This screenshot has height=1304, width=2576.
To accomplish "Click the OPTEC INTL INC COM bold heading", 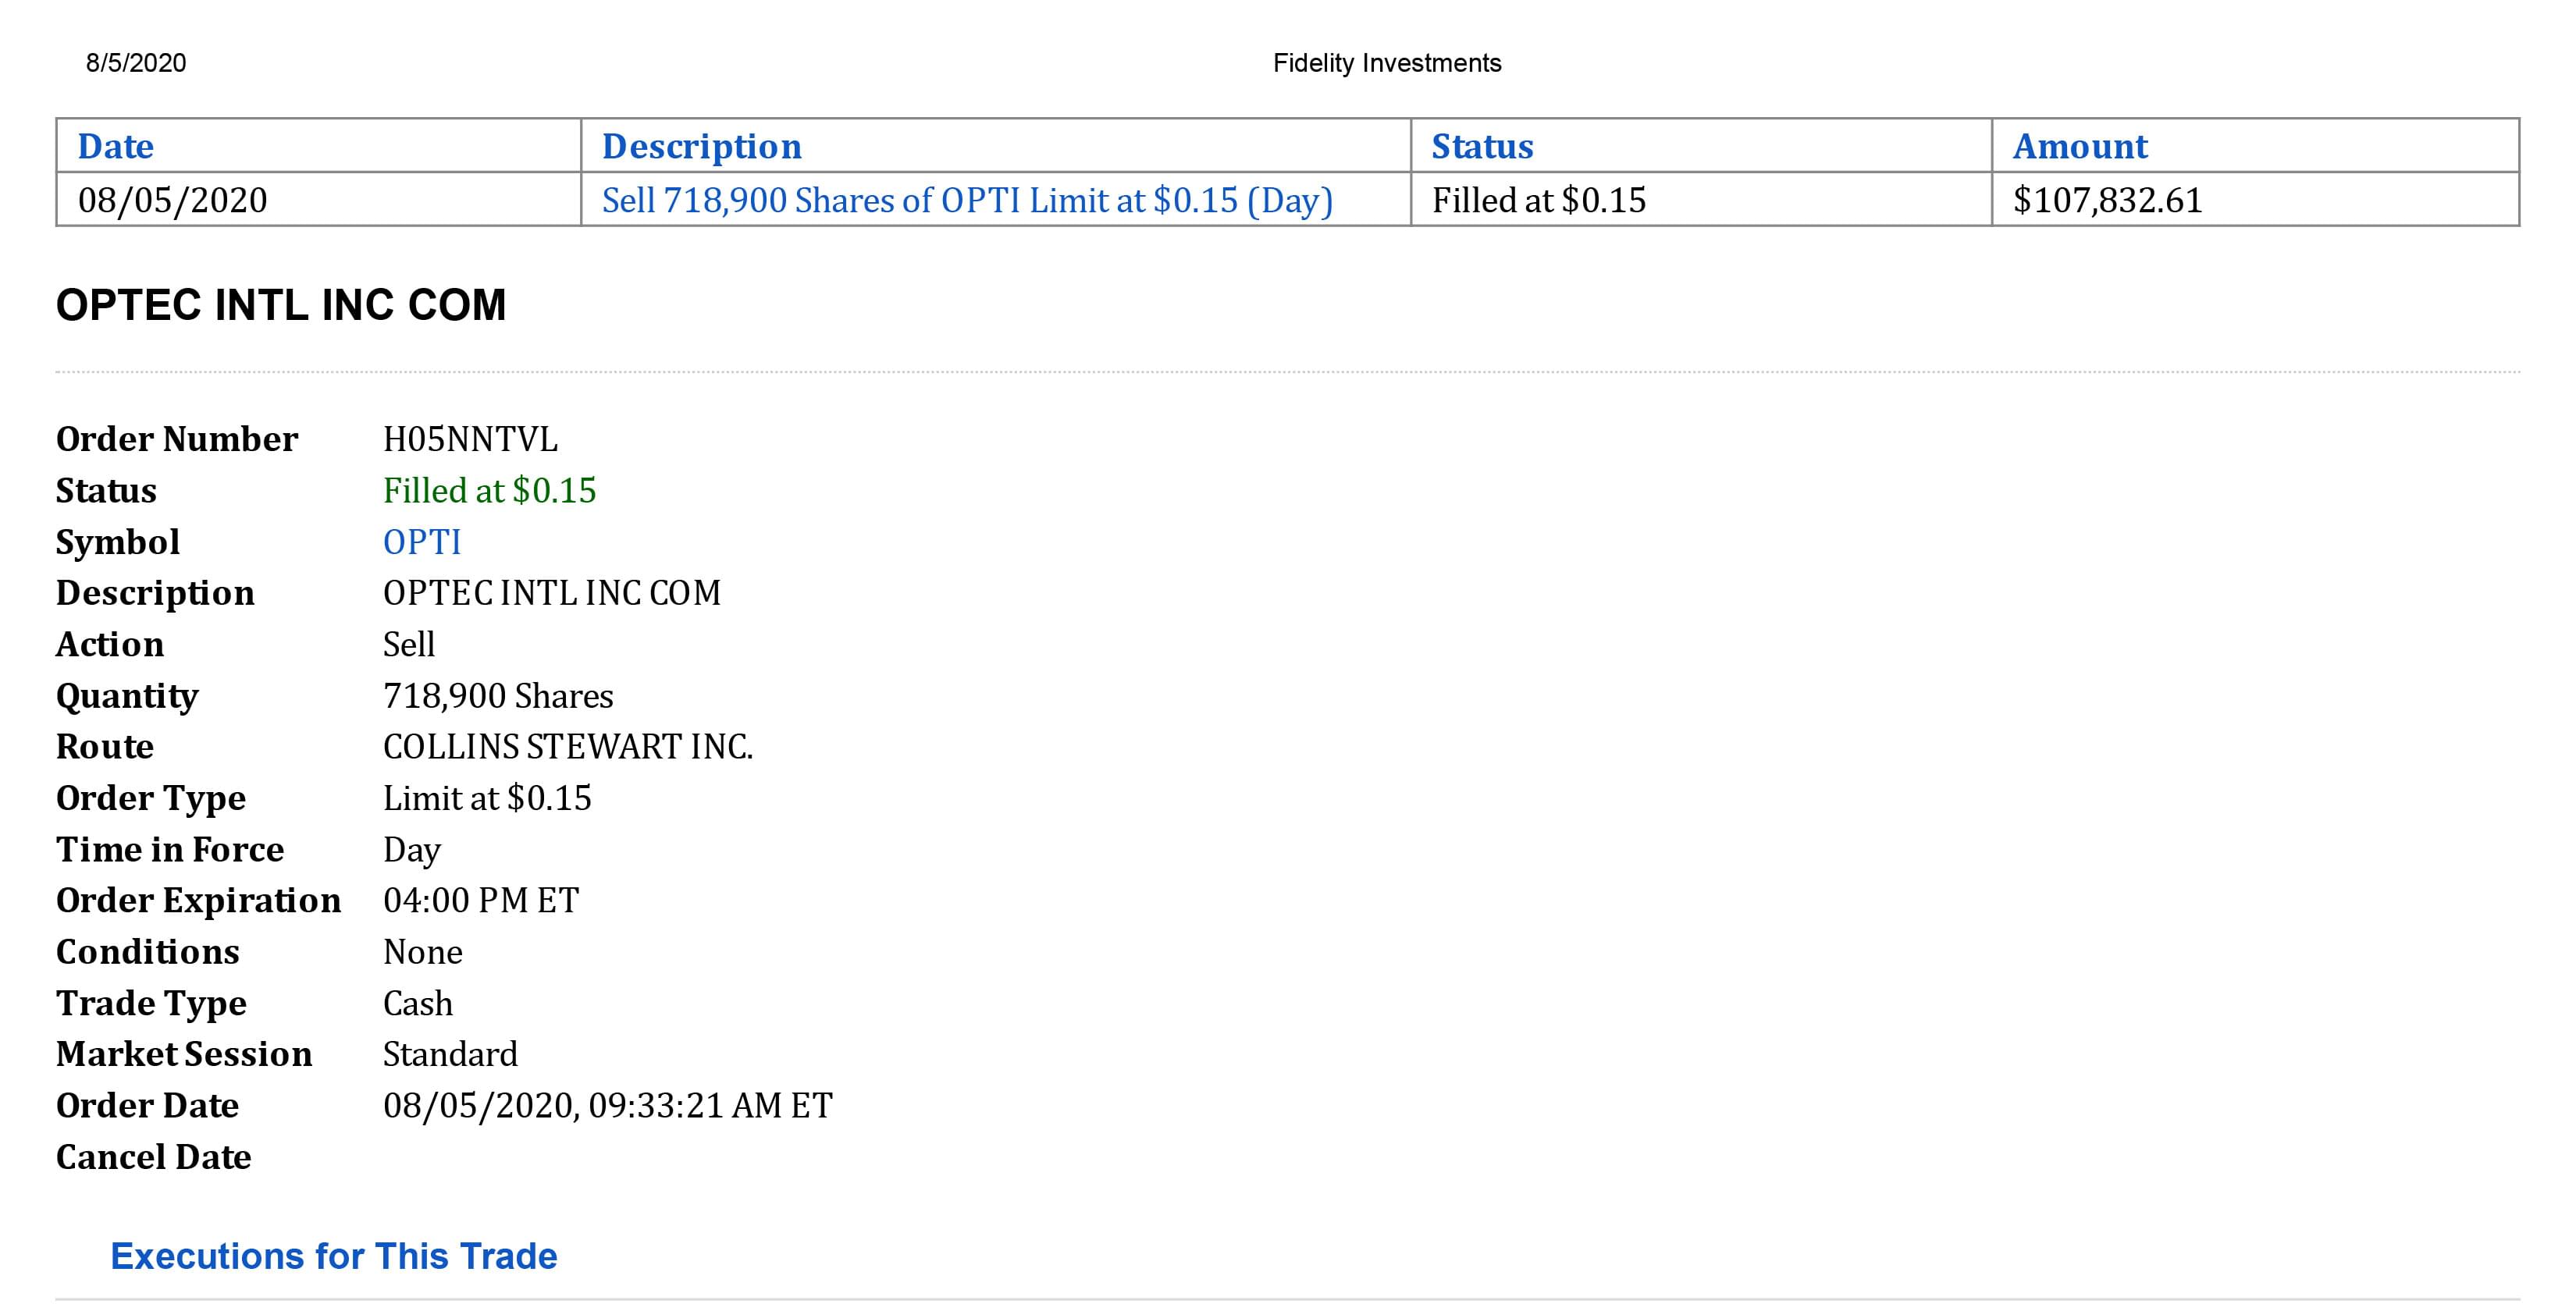I will tap(281, 305).
